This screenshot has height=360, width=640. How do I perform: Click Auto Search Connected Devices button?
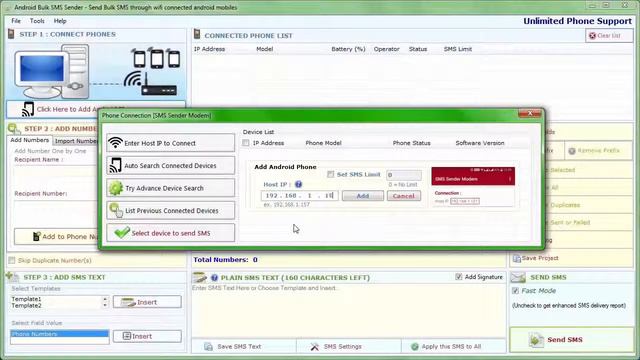click(171, 166)
